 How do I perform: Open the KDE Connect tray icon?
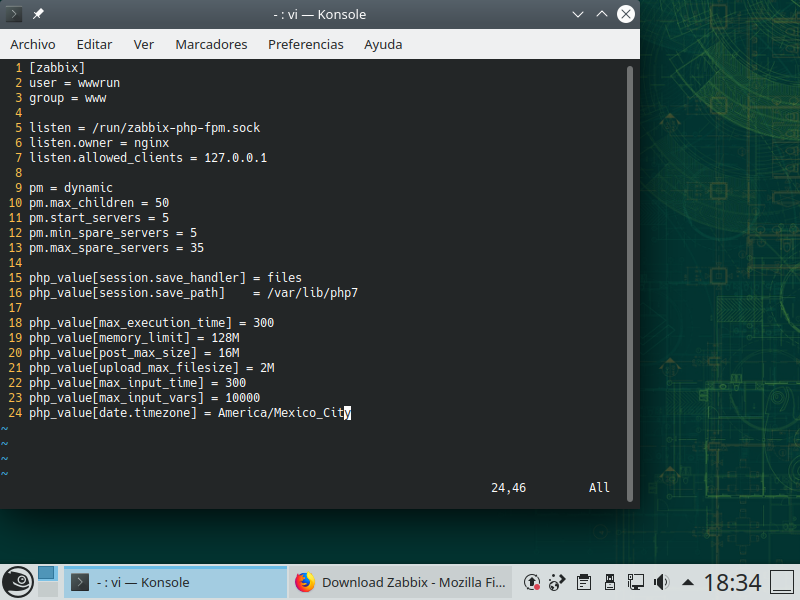[x=557, y=582]
